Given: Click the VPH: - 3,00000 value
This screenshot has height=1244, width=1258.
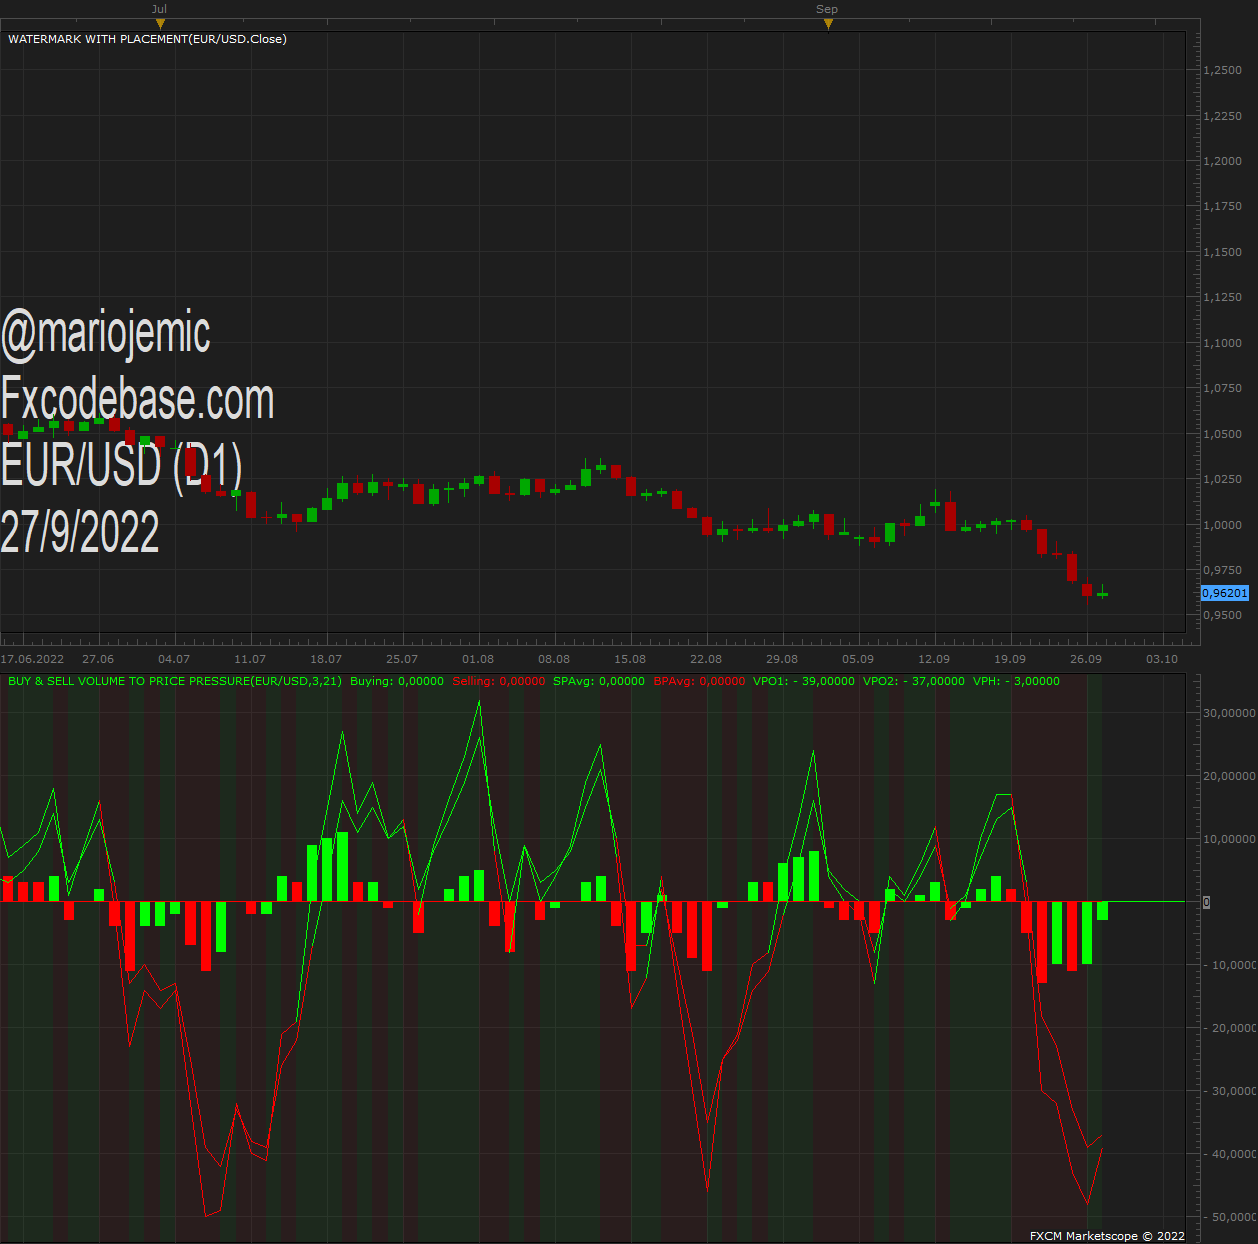Looking at the screenshot, I should click(x=1016, y=681).
